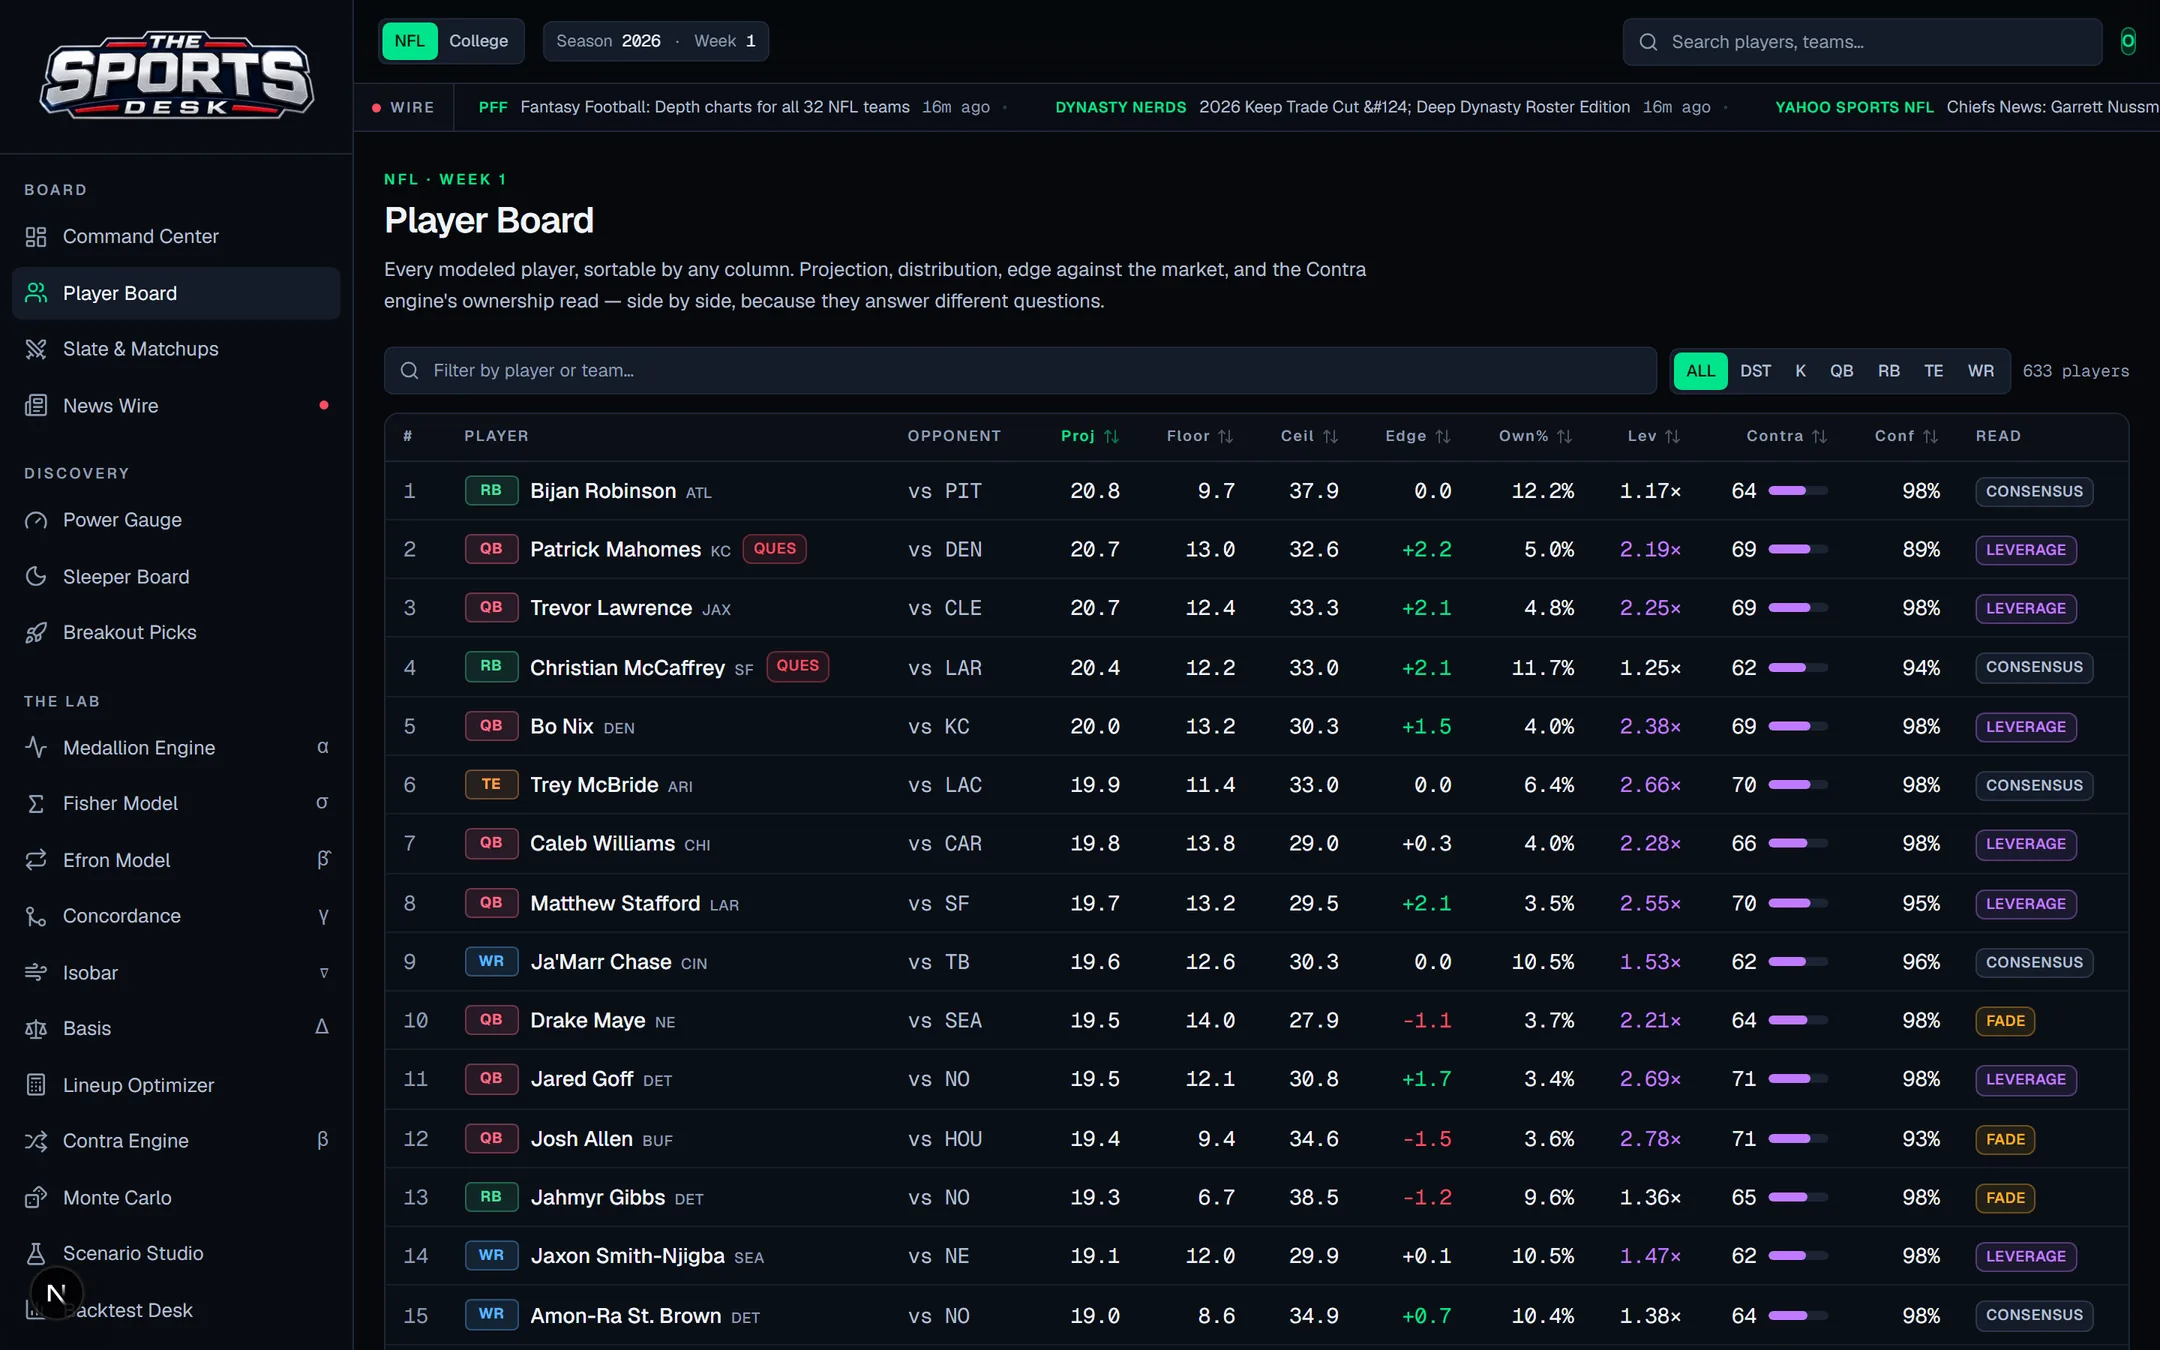Click the Efron Model repeat icon
The image size is (2160, 1350).
point(36,860)
